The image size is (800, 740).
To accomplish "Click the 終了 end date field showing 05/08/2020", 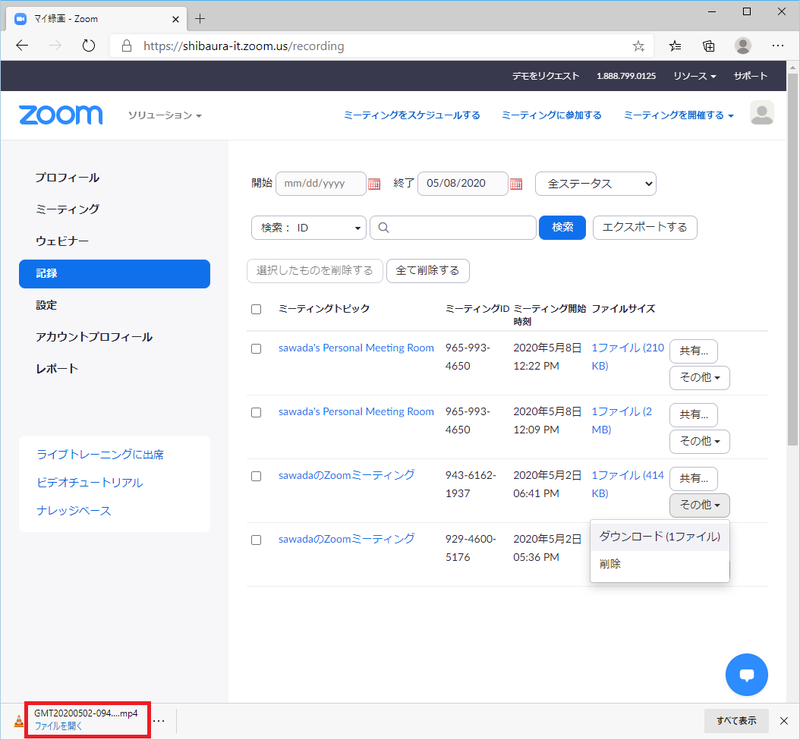I will coord(463,184).
